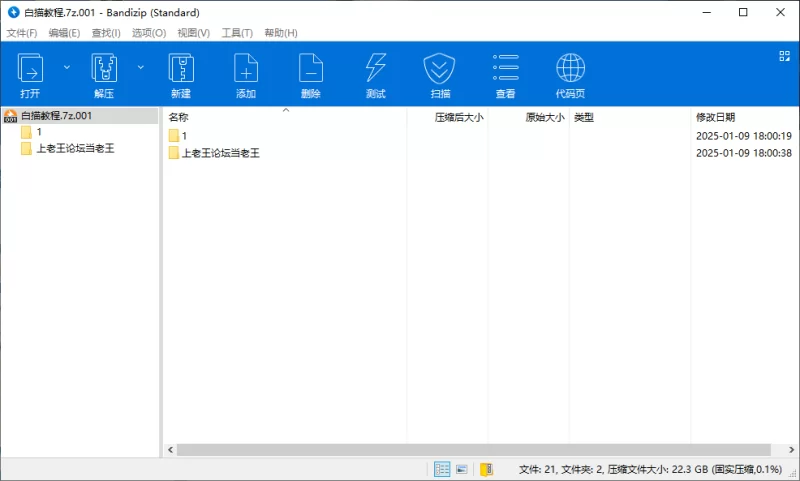Open the 视图(V) menu
Viewport: 800px width, 481px height.
point(194,33)
